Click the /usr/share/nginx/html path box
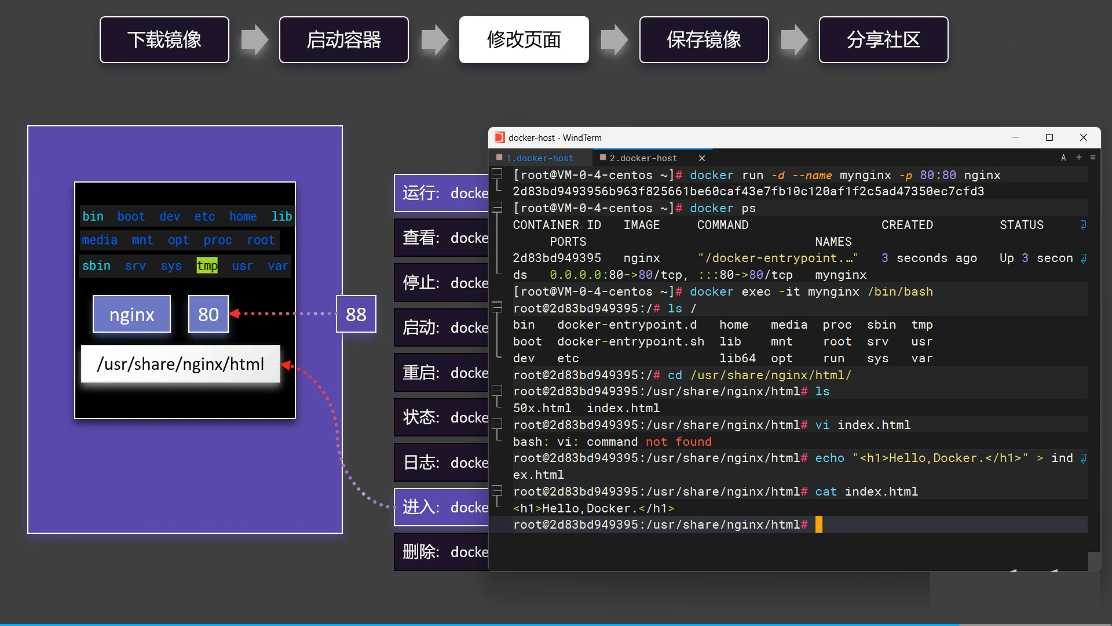Image resolution: width=1112 pixels, height=626 pixels. point(181,364)
